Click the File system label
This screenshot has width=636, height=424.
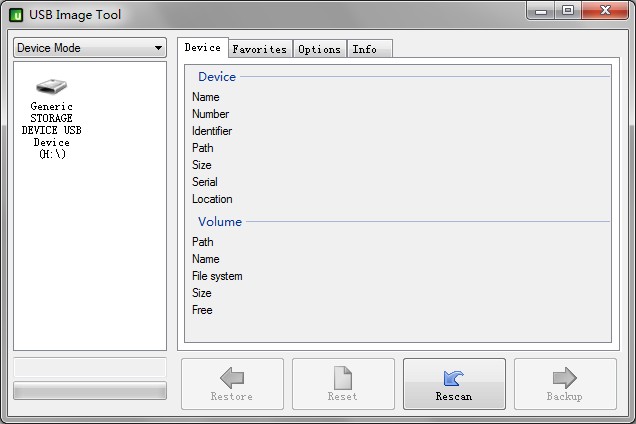coord(217,276)
